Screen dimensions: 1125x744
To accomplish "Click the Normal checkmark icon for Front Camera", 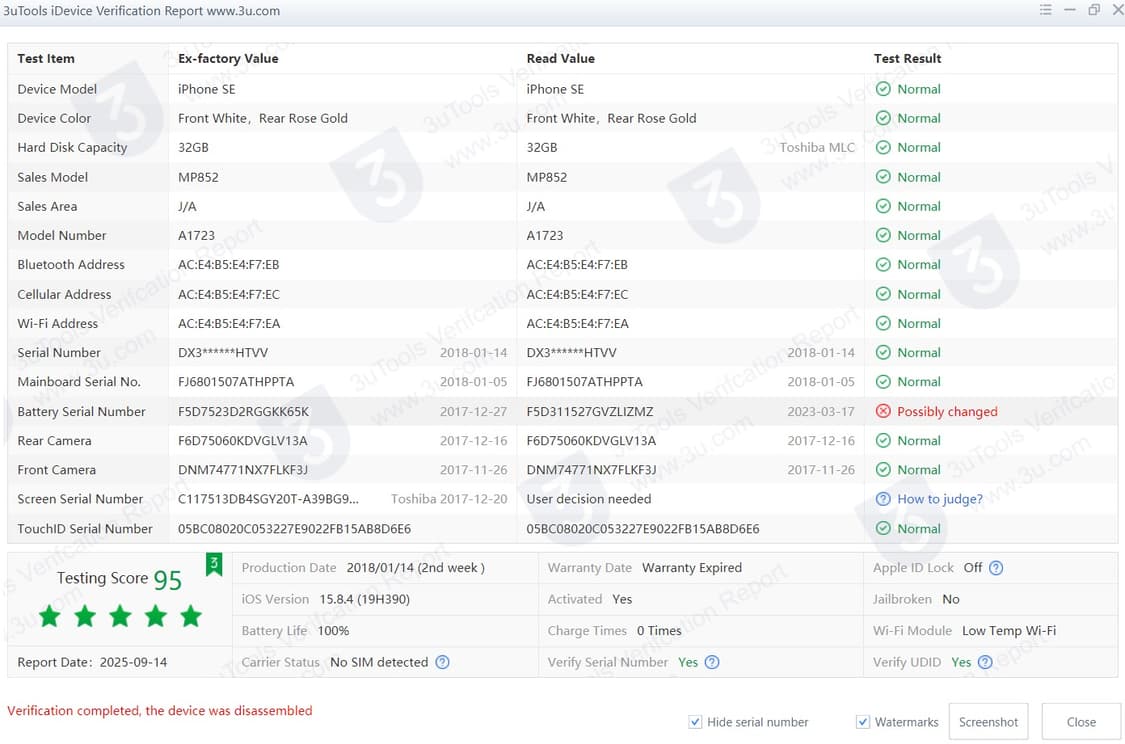I will (883, 470).
